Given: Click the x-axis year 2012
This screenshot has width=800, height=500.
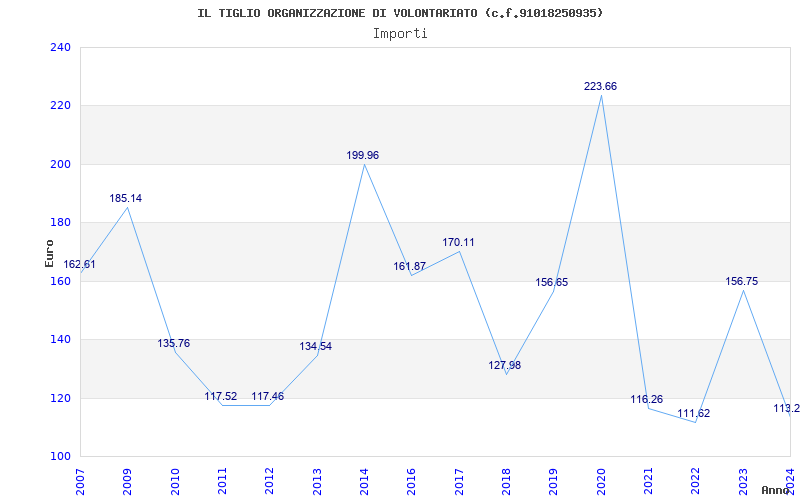Looking at the screenshot, I should [269, 481].
